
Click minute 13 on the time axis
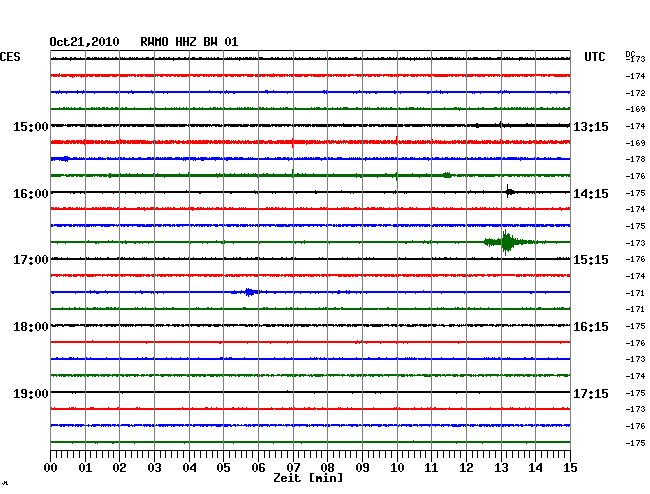coord(501,468)
